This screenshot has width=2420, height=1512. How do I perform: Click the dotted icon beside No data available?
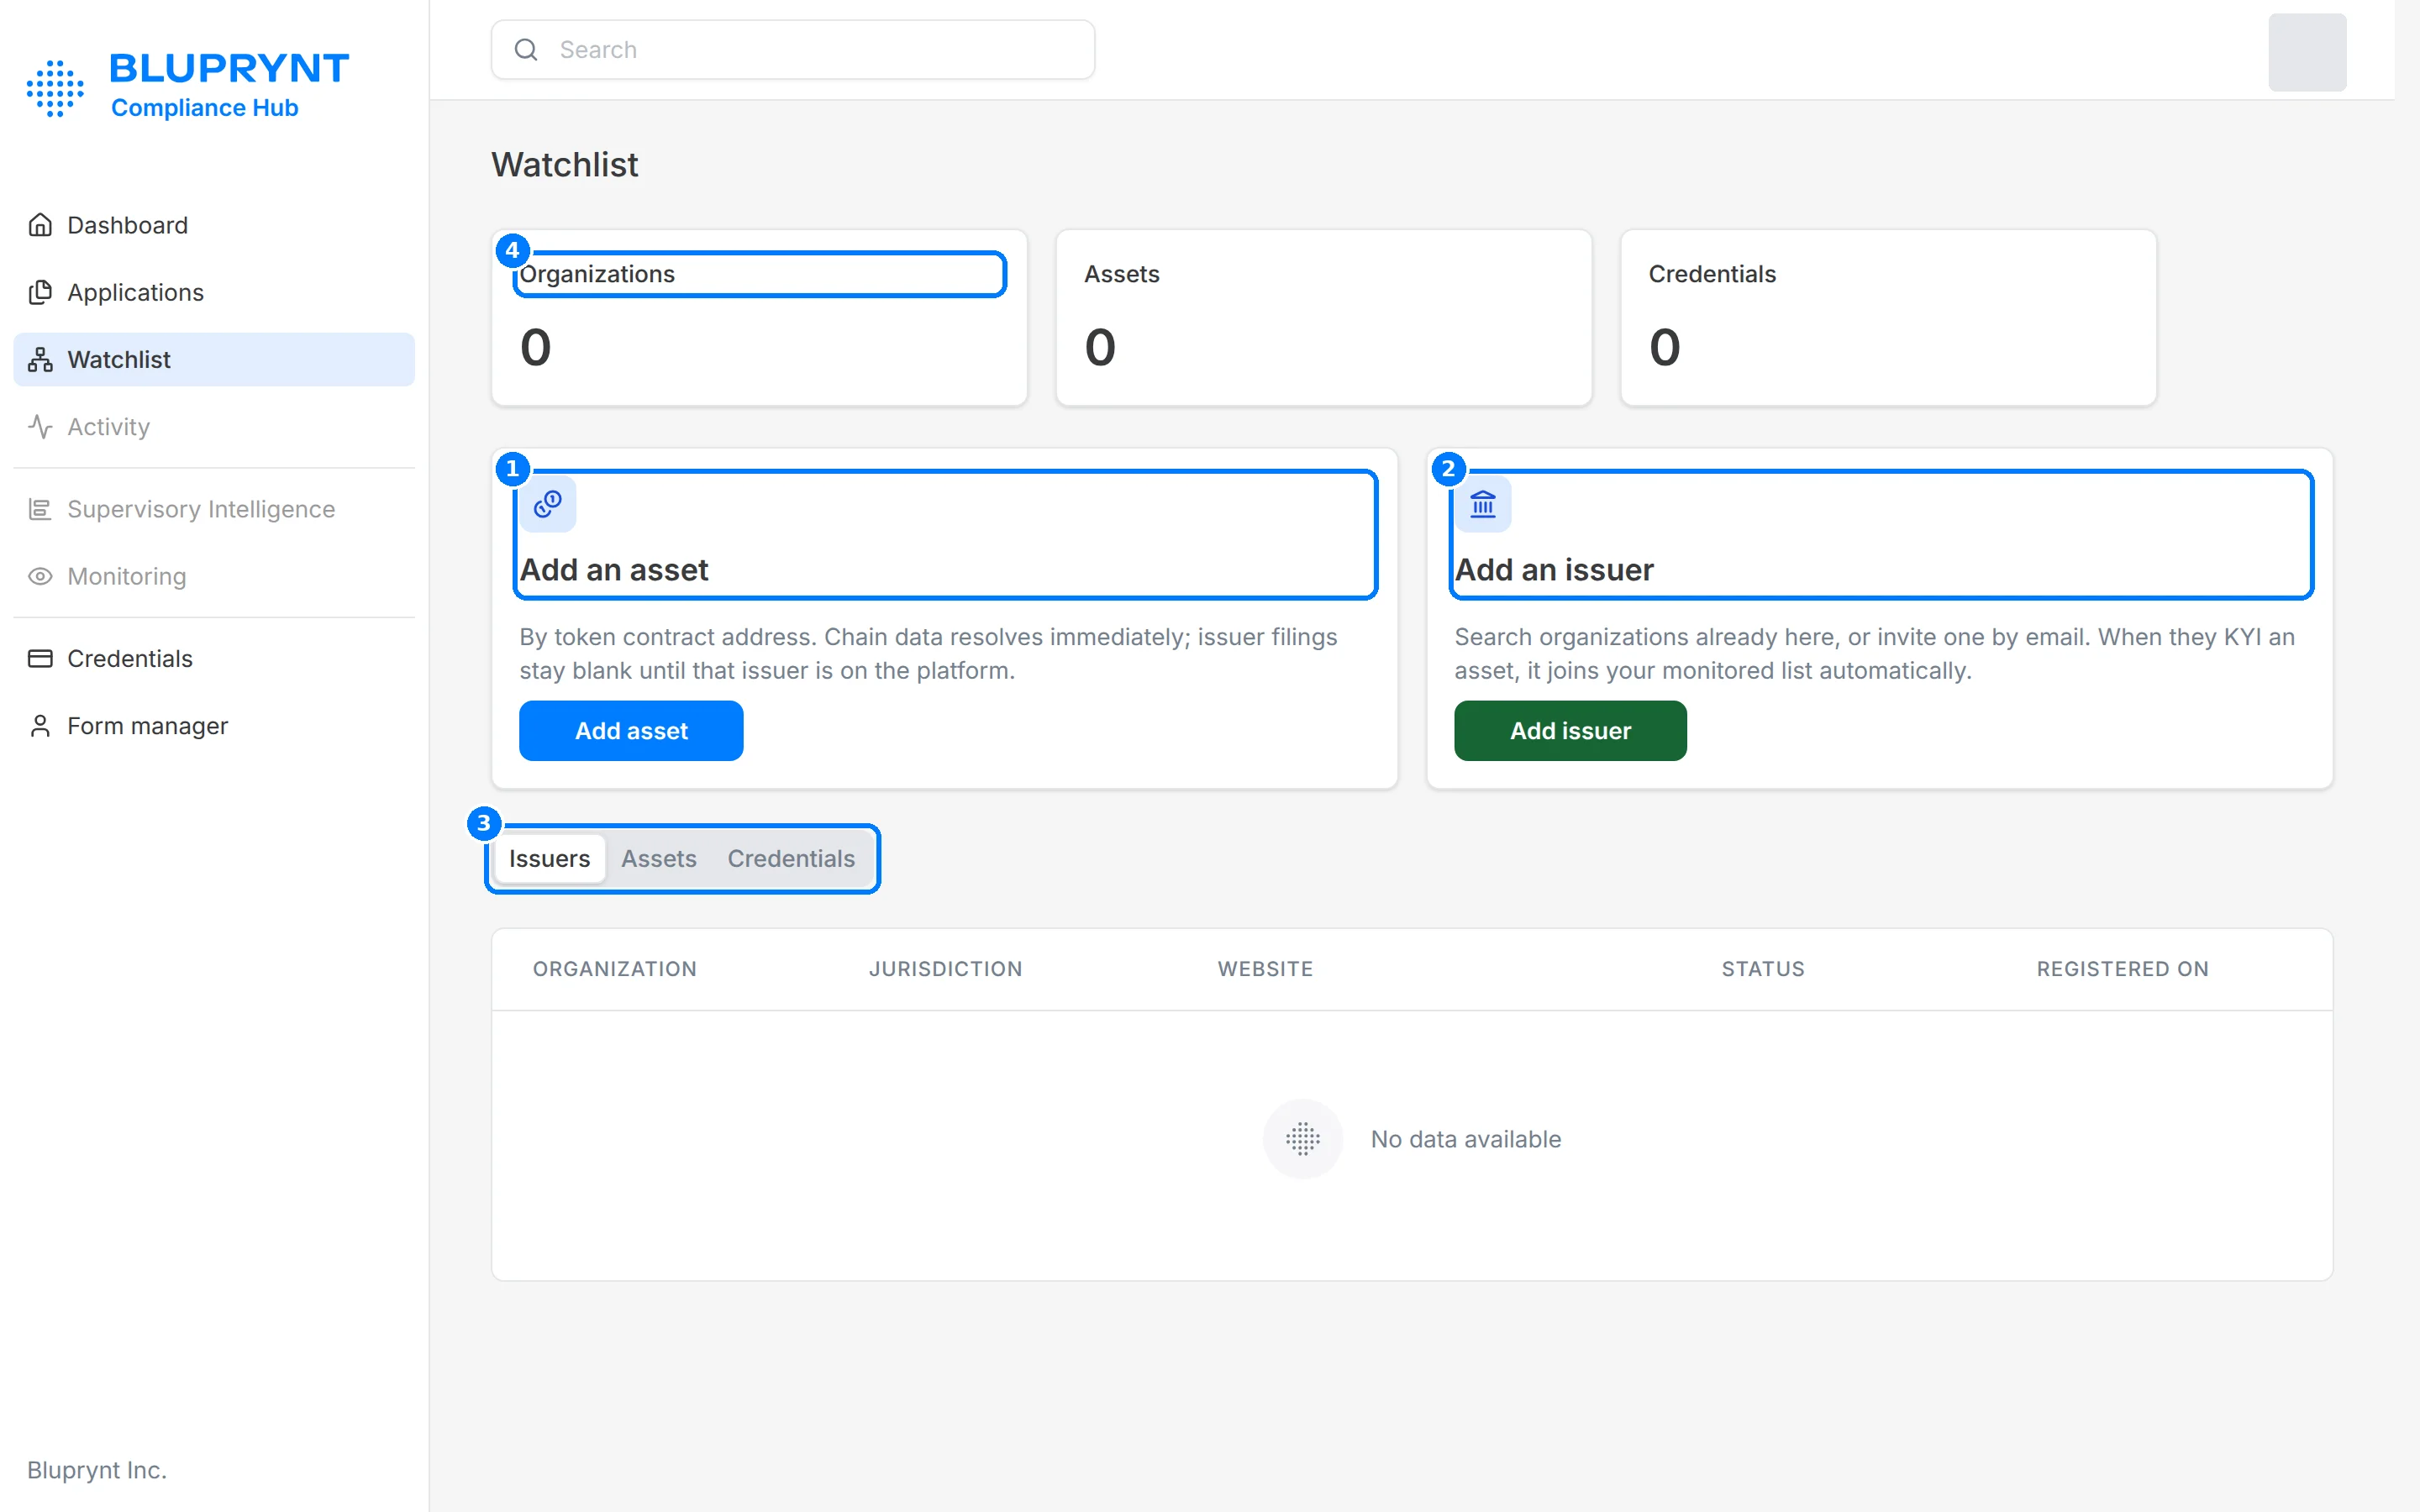[1302, 1139]
